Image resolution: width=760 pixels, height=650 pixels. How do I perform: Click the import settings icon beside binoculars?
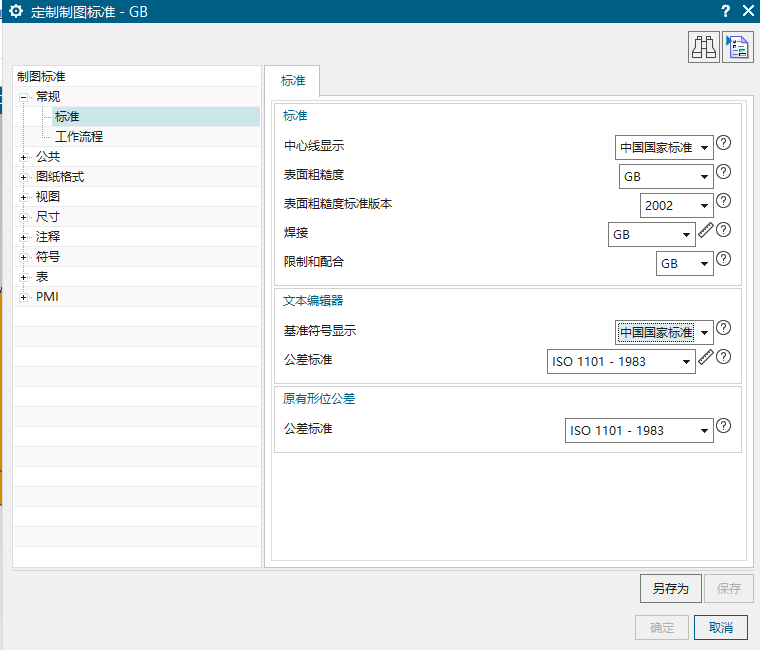tap(738, 47)
